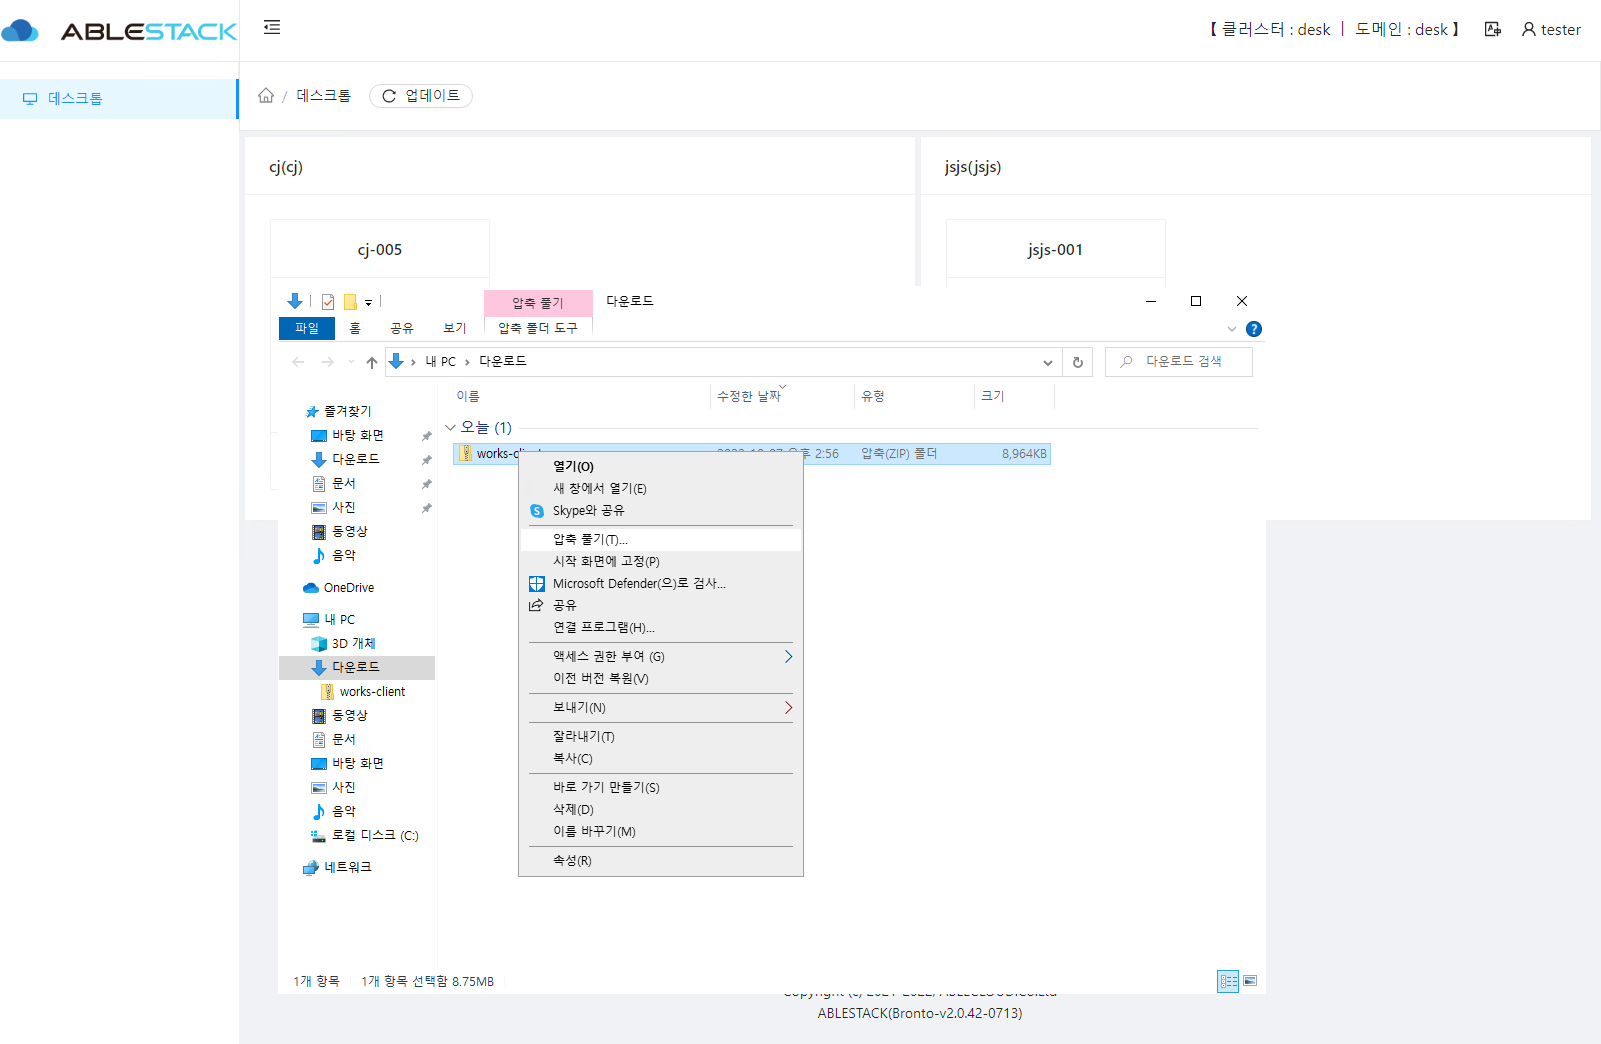Click the sidebar collapse icon near the logo
This screenshot has width=1601, height=1044.
click(x=271, y=28)
